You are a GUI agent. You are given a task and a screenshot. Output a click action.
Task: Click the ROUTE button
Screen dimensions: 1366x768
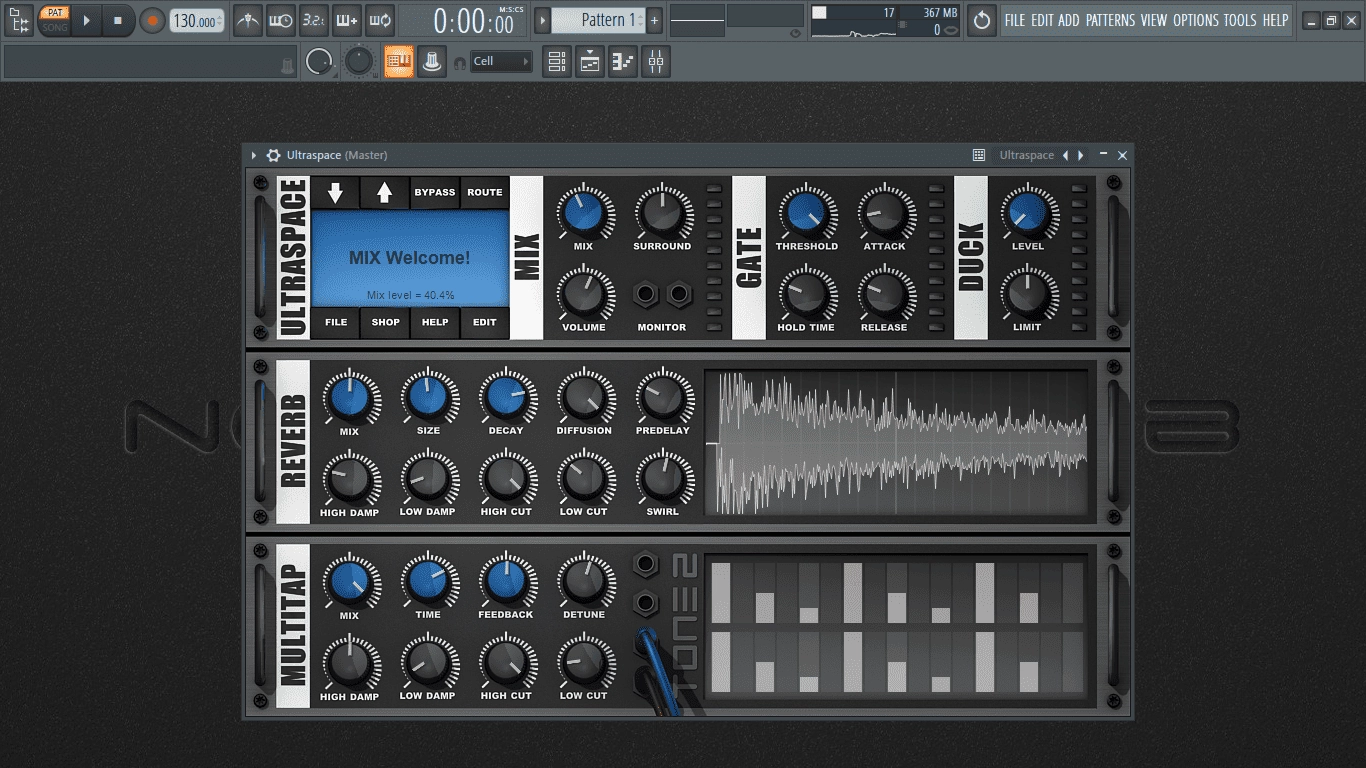coord(485,193)
